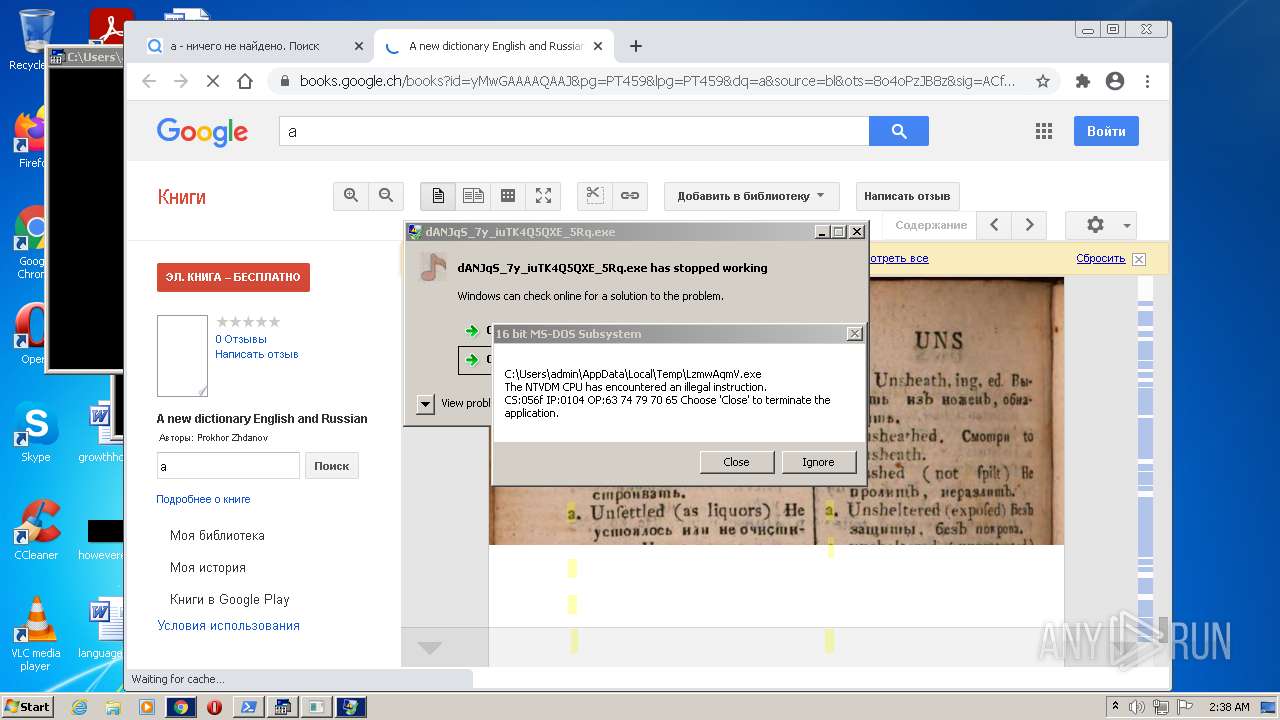Switch to two-page view

click(473, 196)
